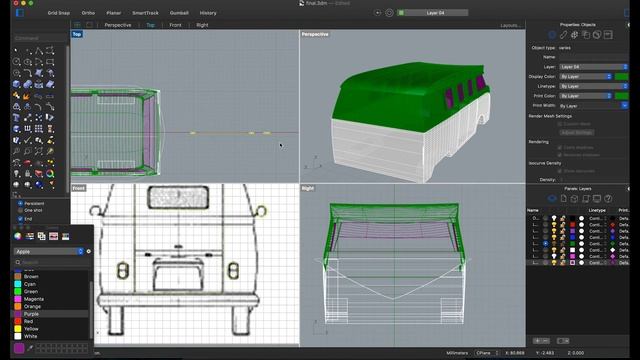
Task: Toggle the Custom Mesh checkbox
Action: pyautogui.click(x=560, y=124)
